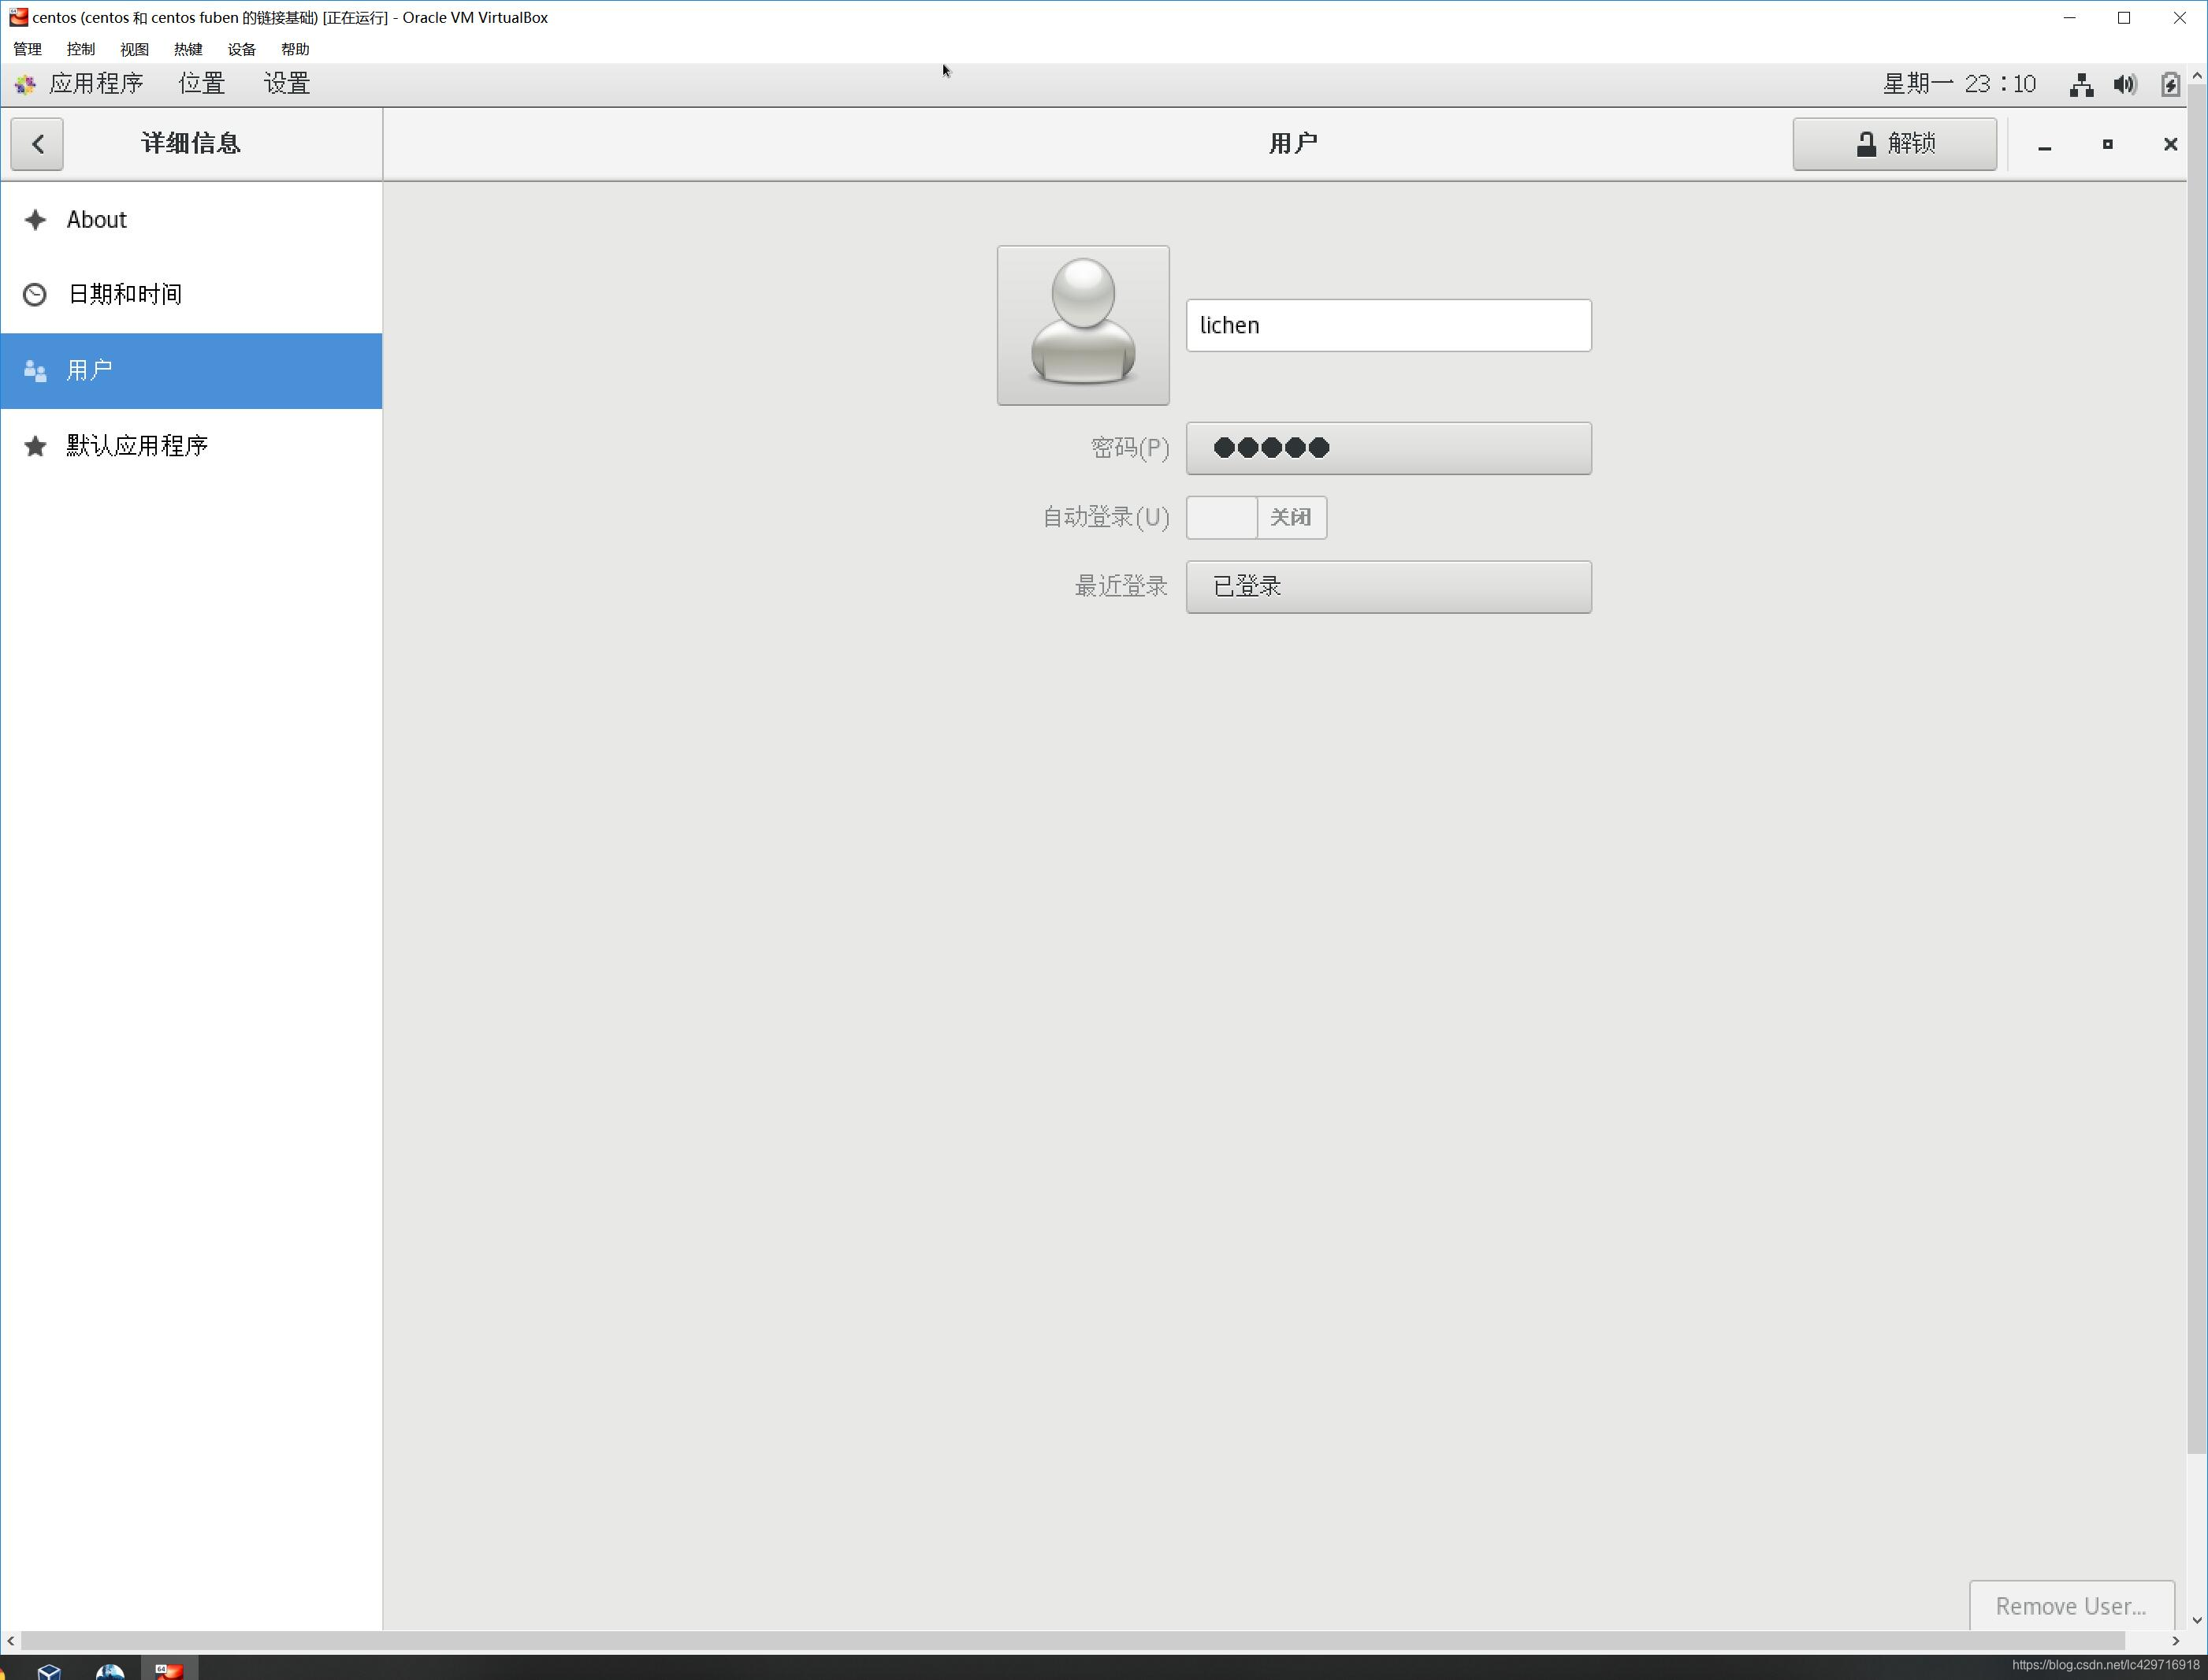The image size is (2208, 1680).
Task: Click the clock showing 星期一 23:10
Action: [x=1958, y=84]
